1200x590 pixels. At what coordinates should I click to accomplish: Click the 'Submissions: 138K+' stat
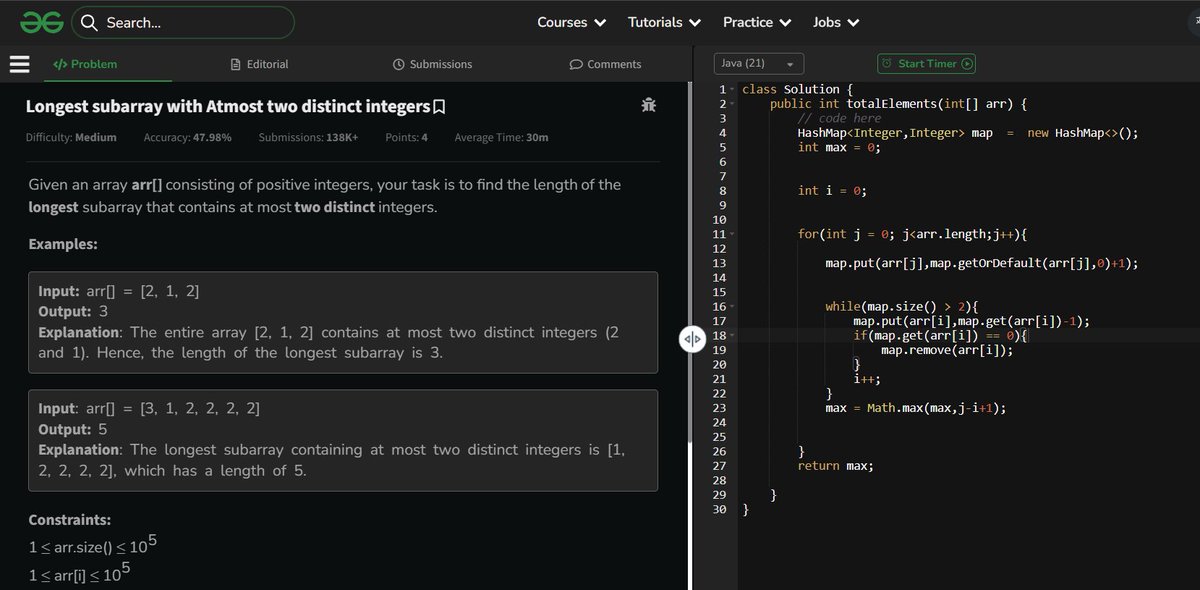tap(308, 137)
